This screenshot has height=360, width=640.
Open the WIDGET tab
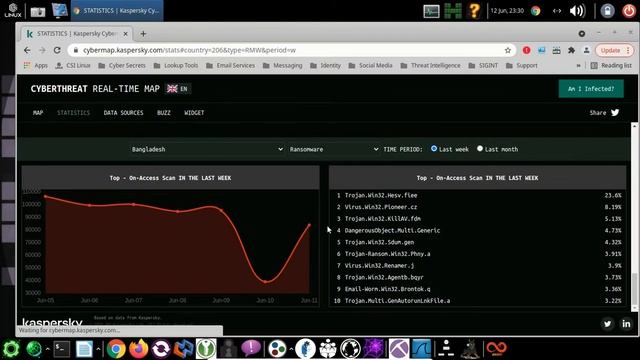194,113
